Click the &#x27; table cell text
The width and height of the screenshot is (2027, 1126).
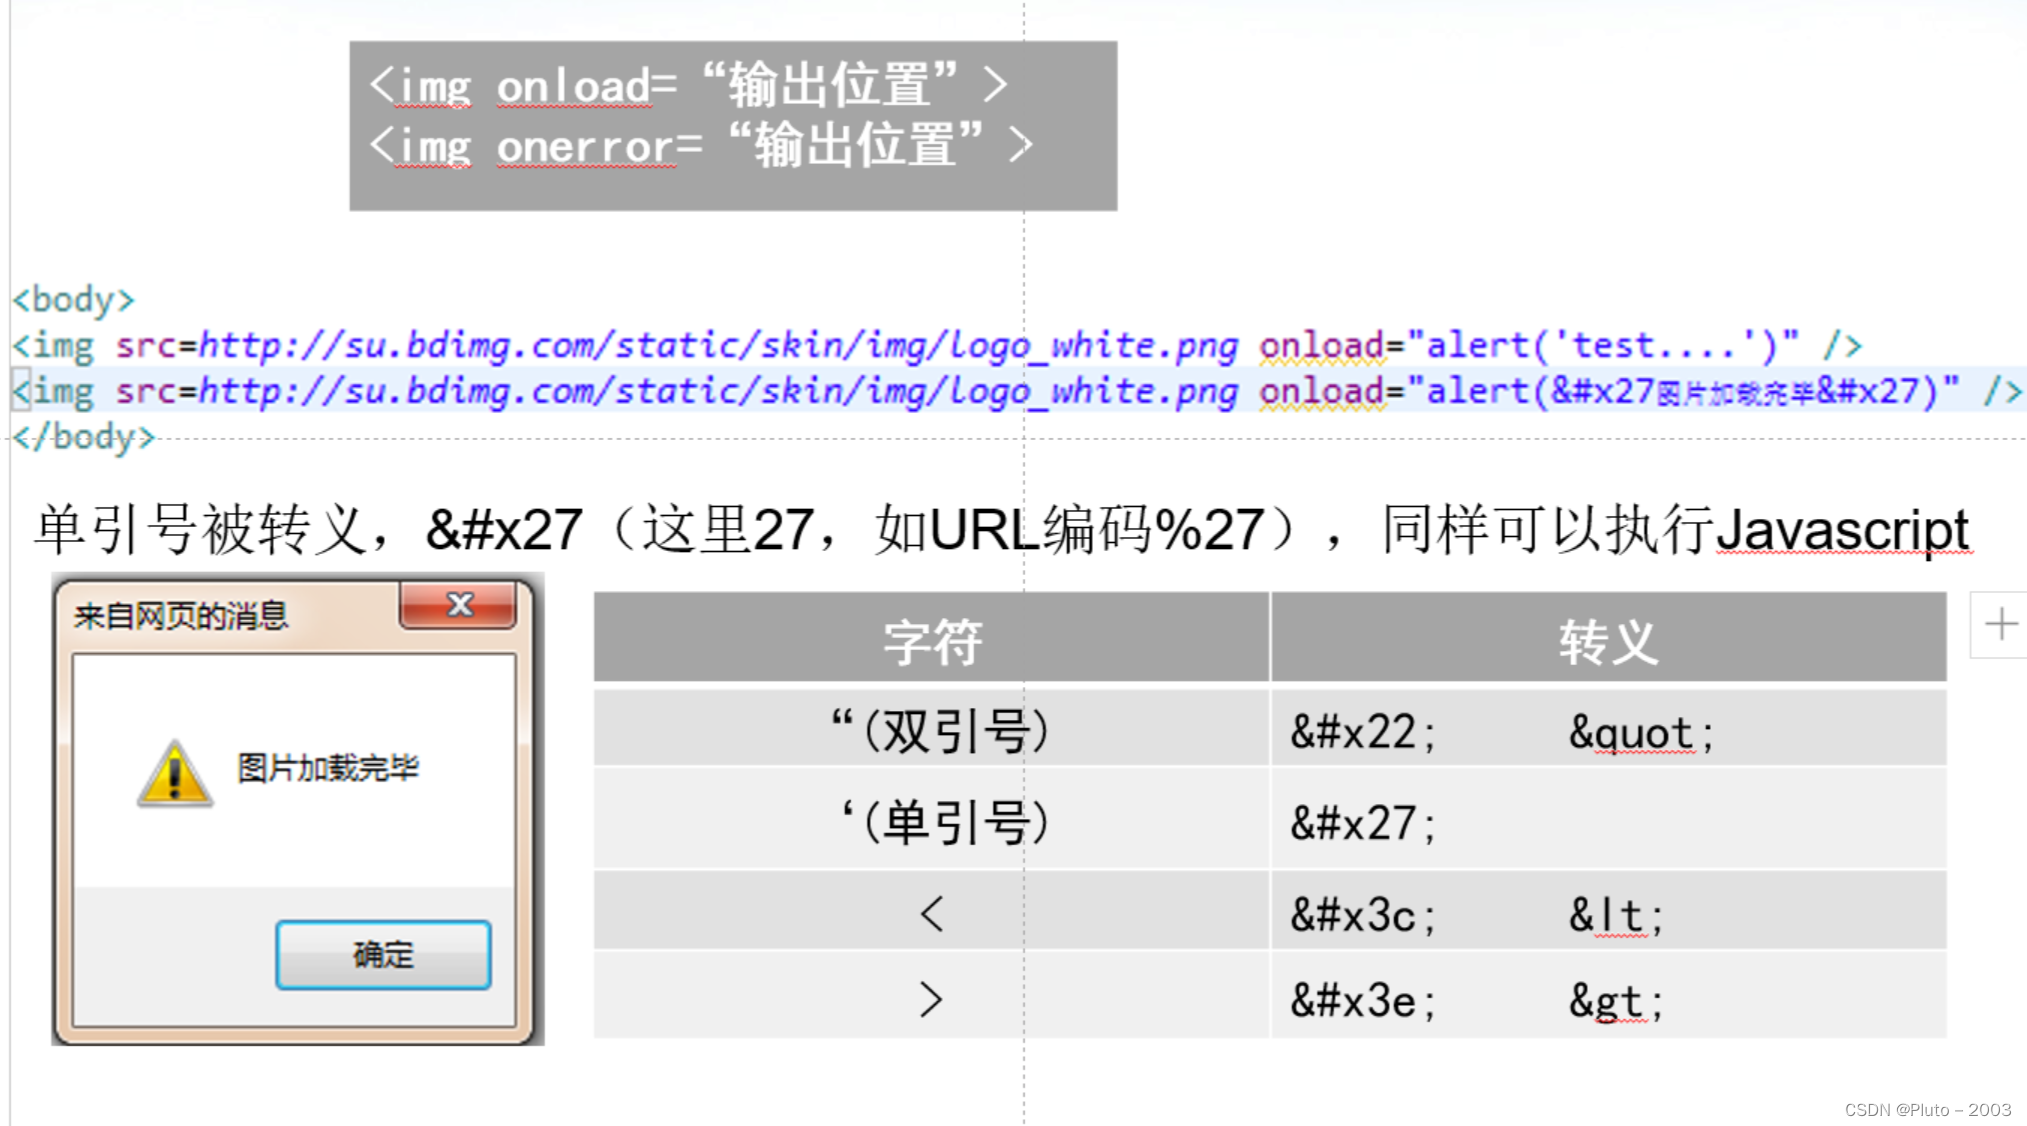coord(1363,824)
